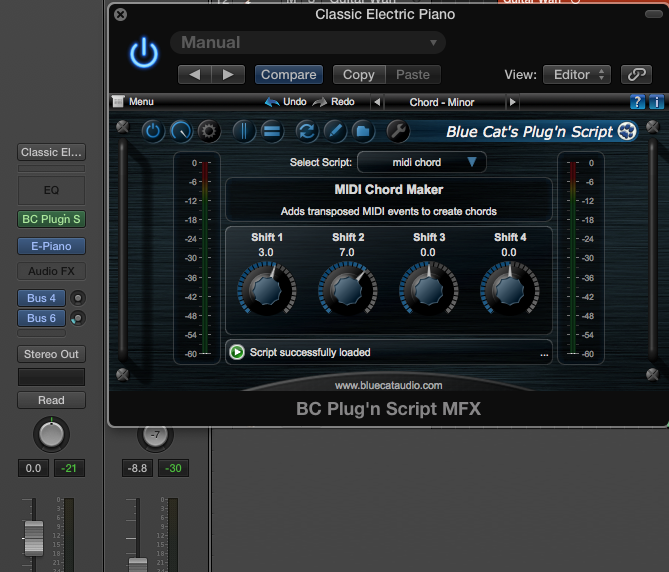Click the Shift 2 value 7.0
The image size is (669, 572).
347,253
